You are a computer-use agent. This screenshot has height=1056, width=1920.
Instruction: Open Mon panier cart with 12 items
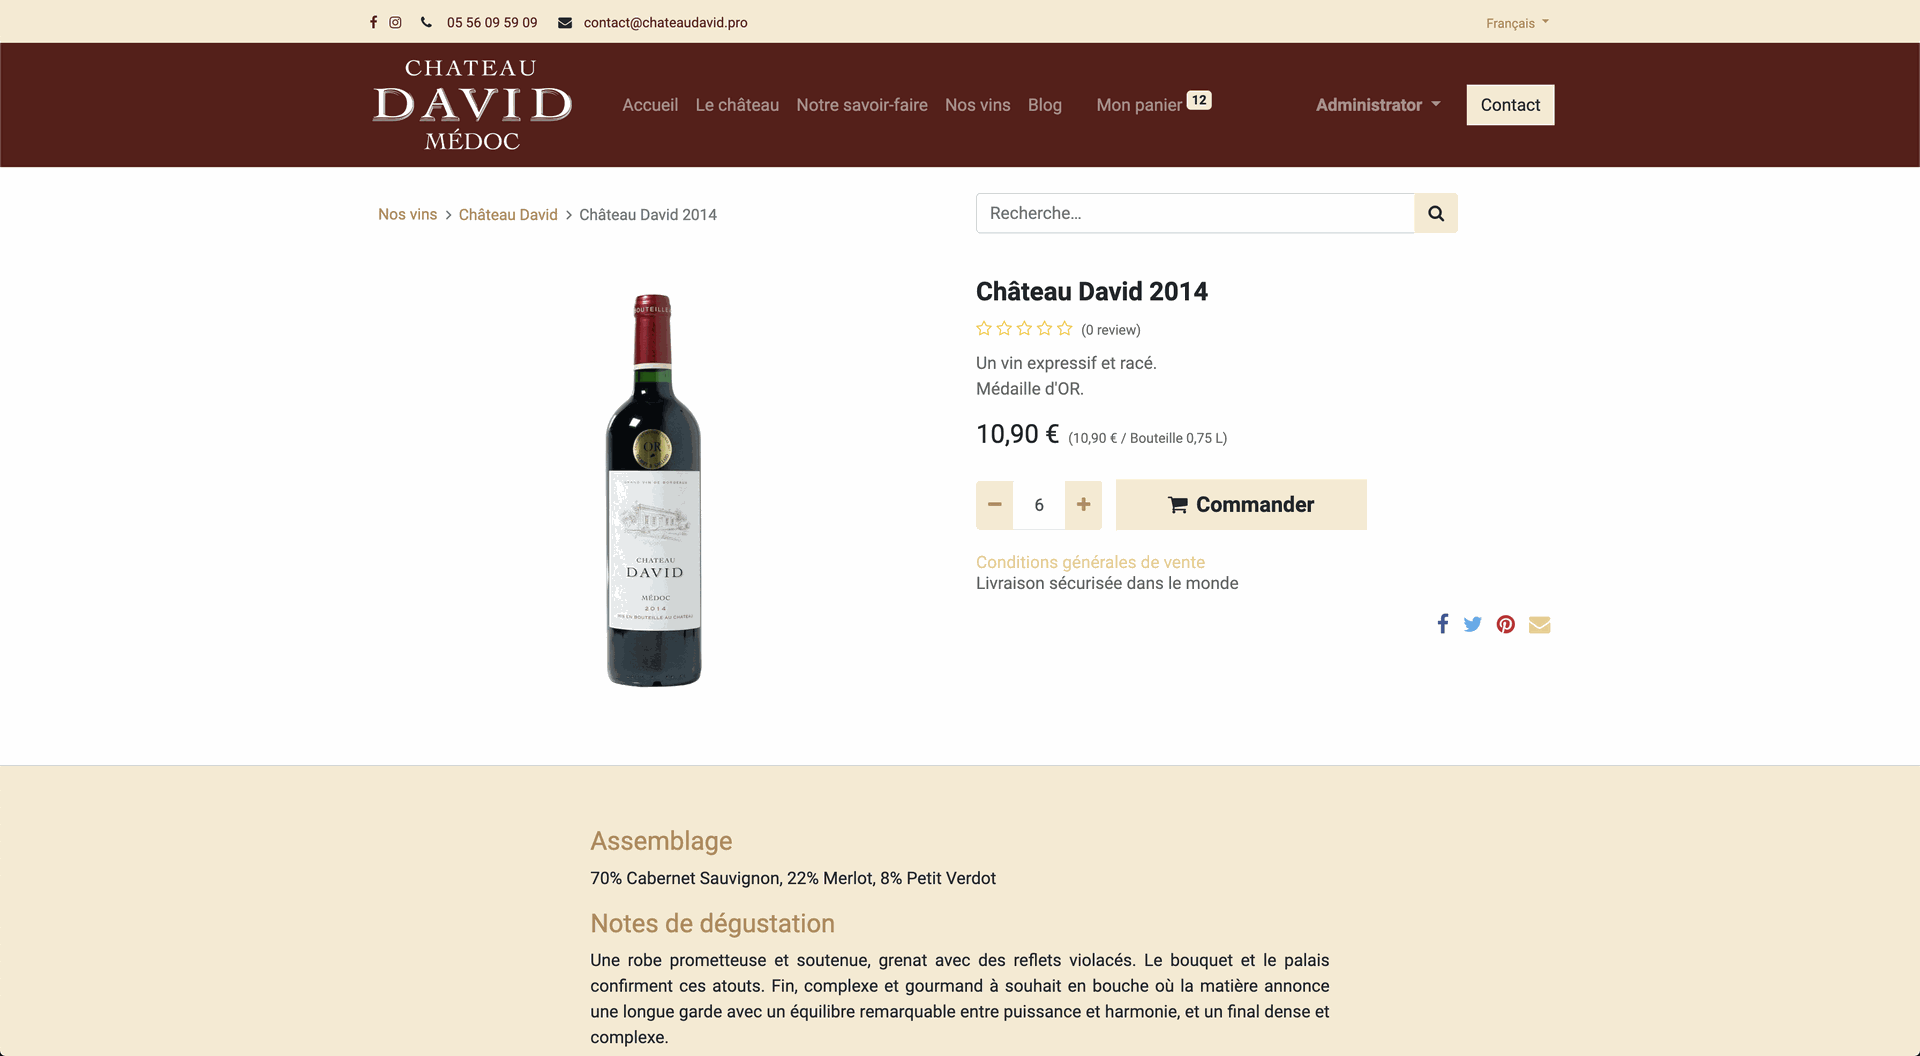point(1154,104)
